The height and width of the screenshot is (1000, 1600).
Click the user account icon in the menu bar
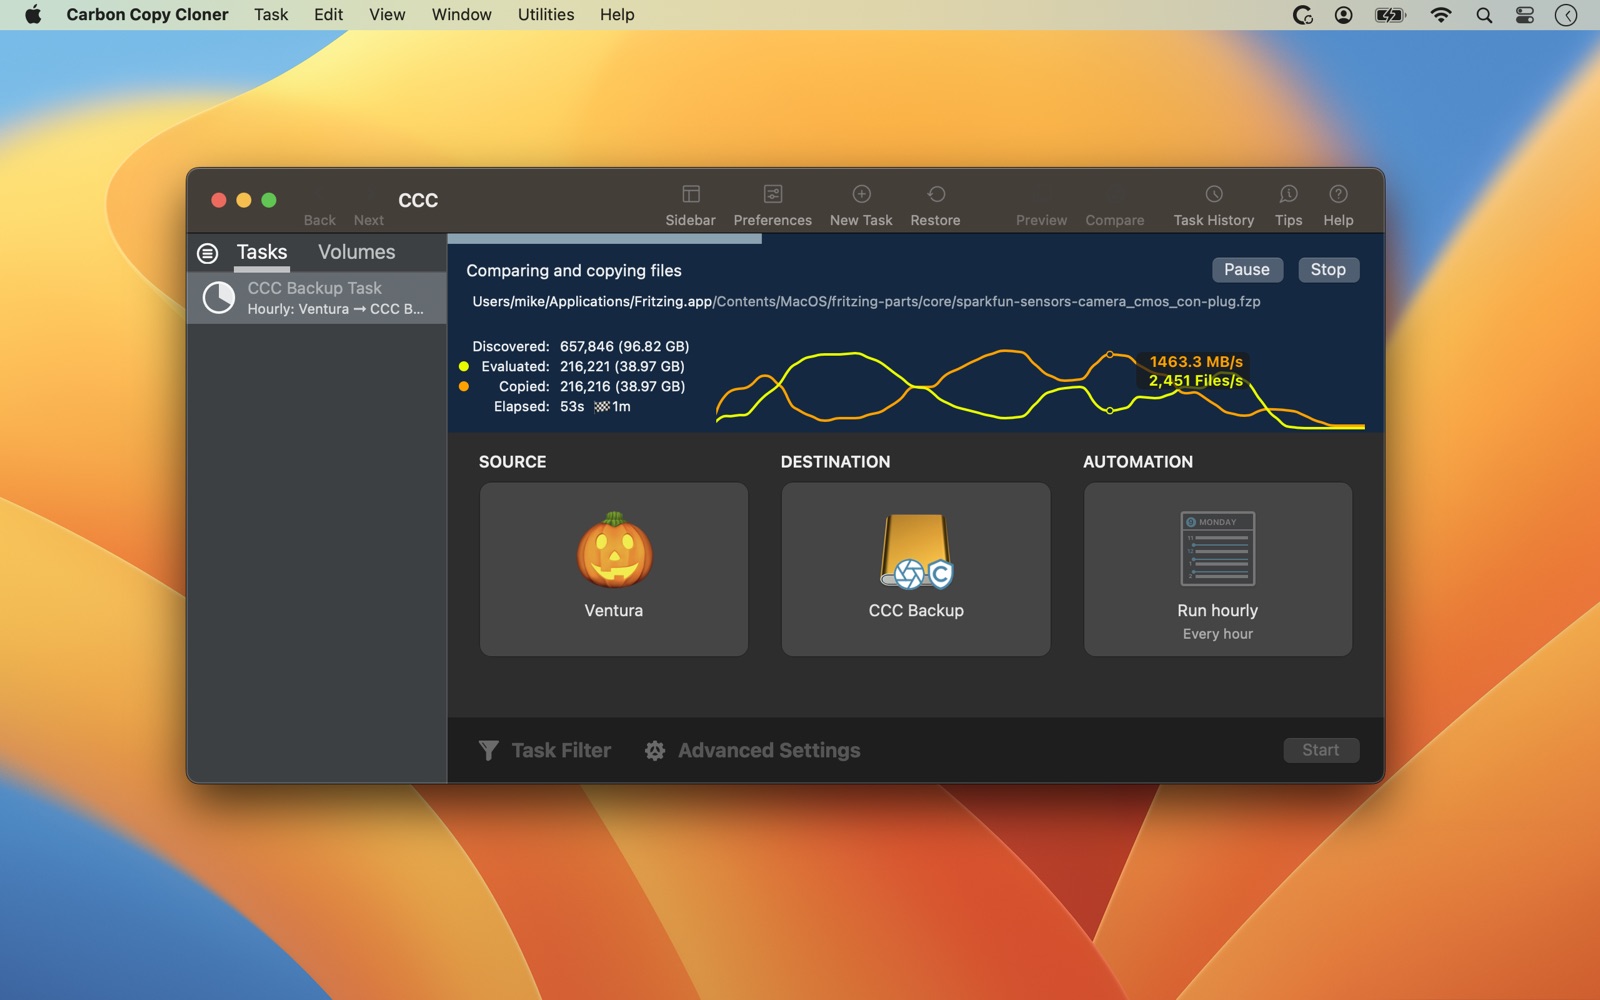(1344, 15)
